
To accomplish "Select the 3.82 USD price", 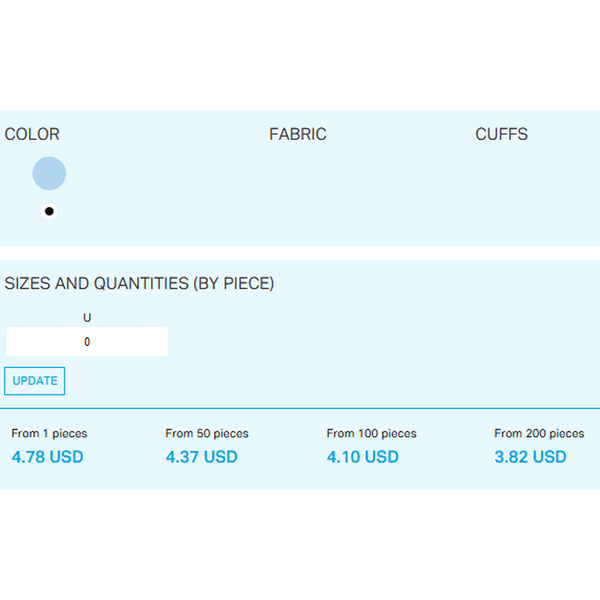I will click(530, 457).
